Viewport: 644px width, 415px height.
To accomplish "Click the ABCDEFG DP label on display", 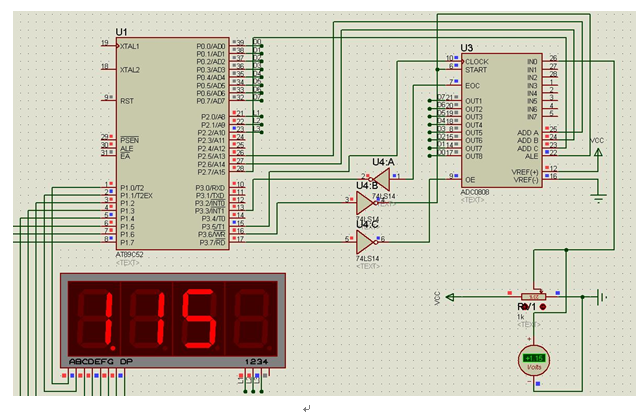I will coord(101,362).
